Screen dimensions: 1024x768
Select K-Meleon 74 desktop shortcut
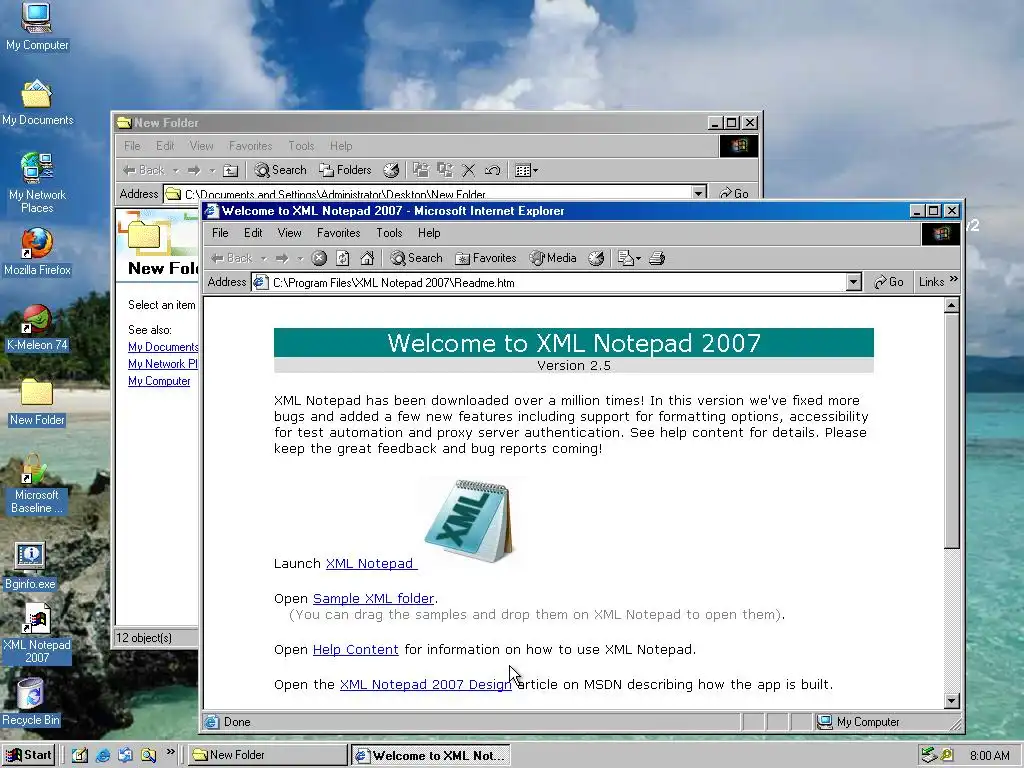37,328
